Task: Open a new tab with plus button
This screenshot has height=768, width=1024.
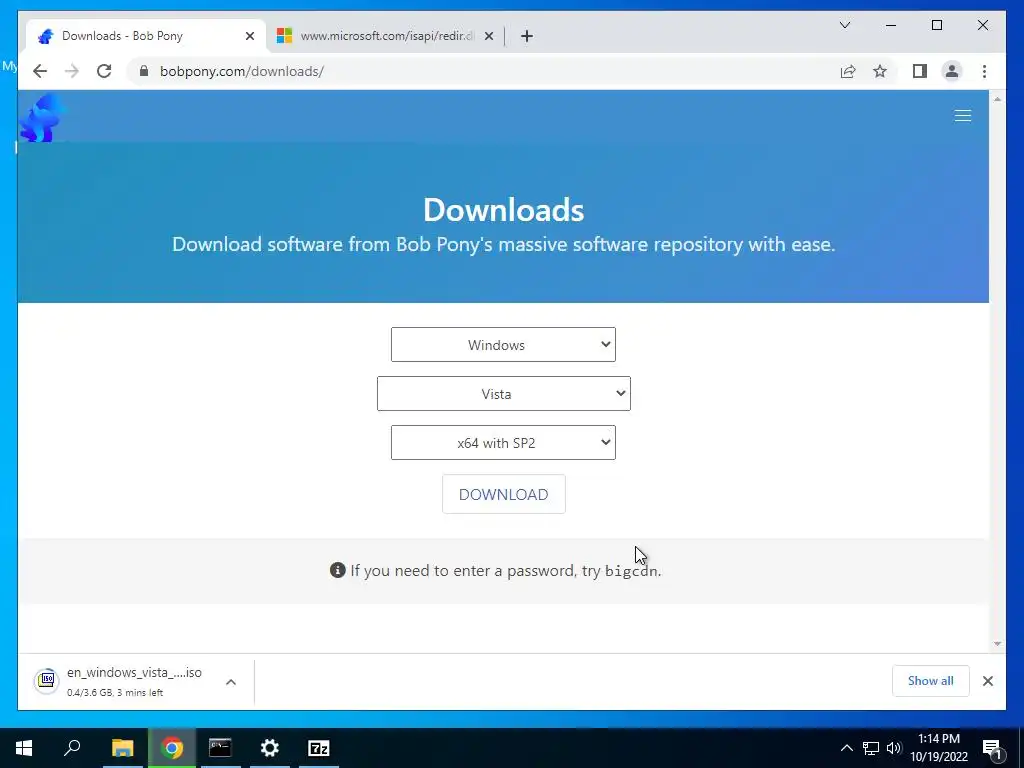Action: [x=527, y=36]
